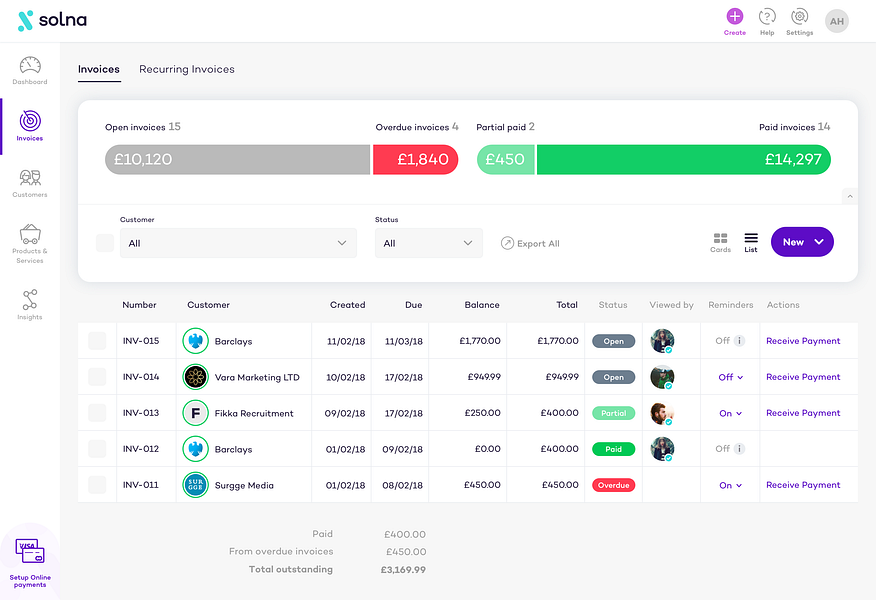This screenshot has height=600, width=876.
Task: Open viewer avatar on INV-015 row
Action: (662, 341)
